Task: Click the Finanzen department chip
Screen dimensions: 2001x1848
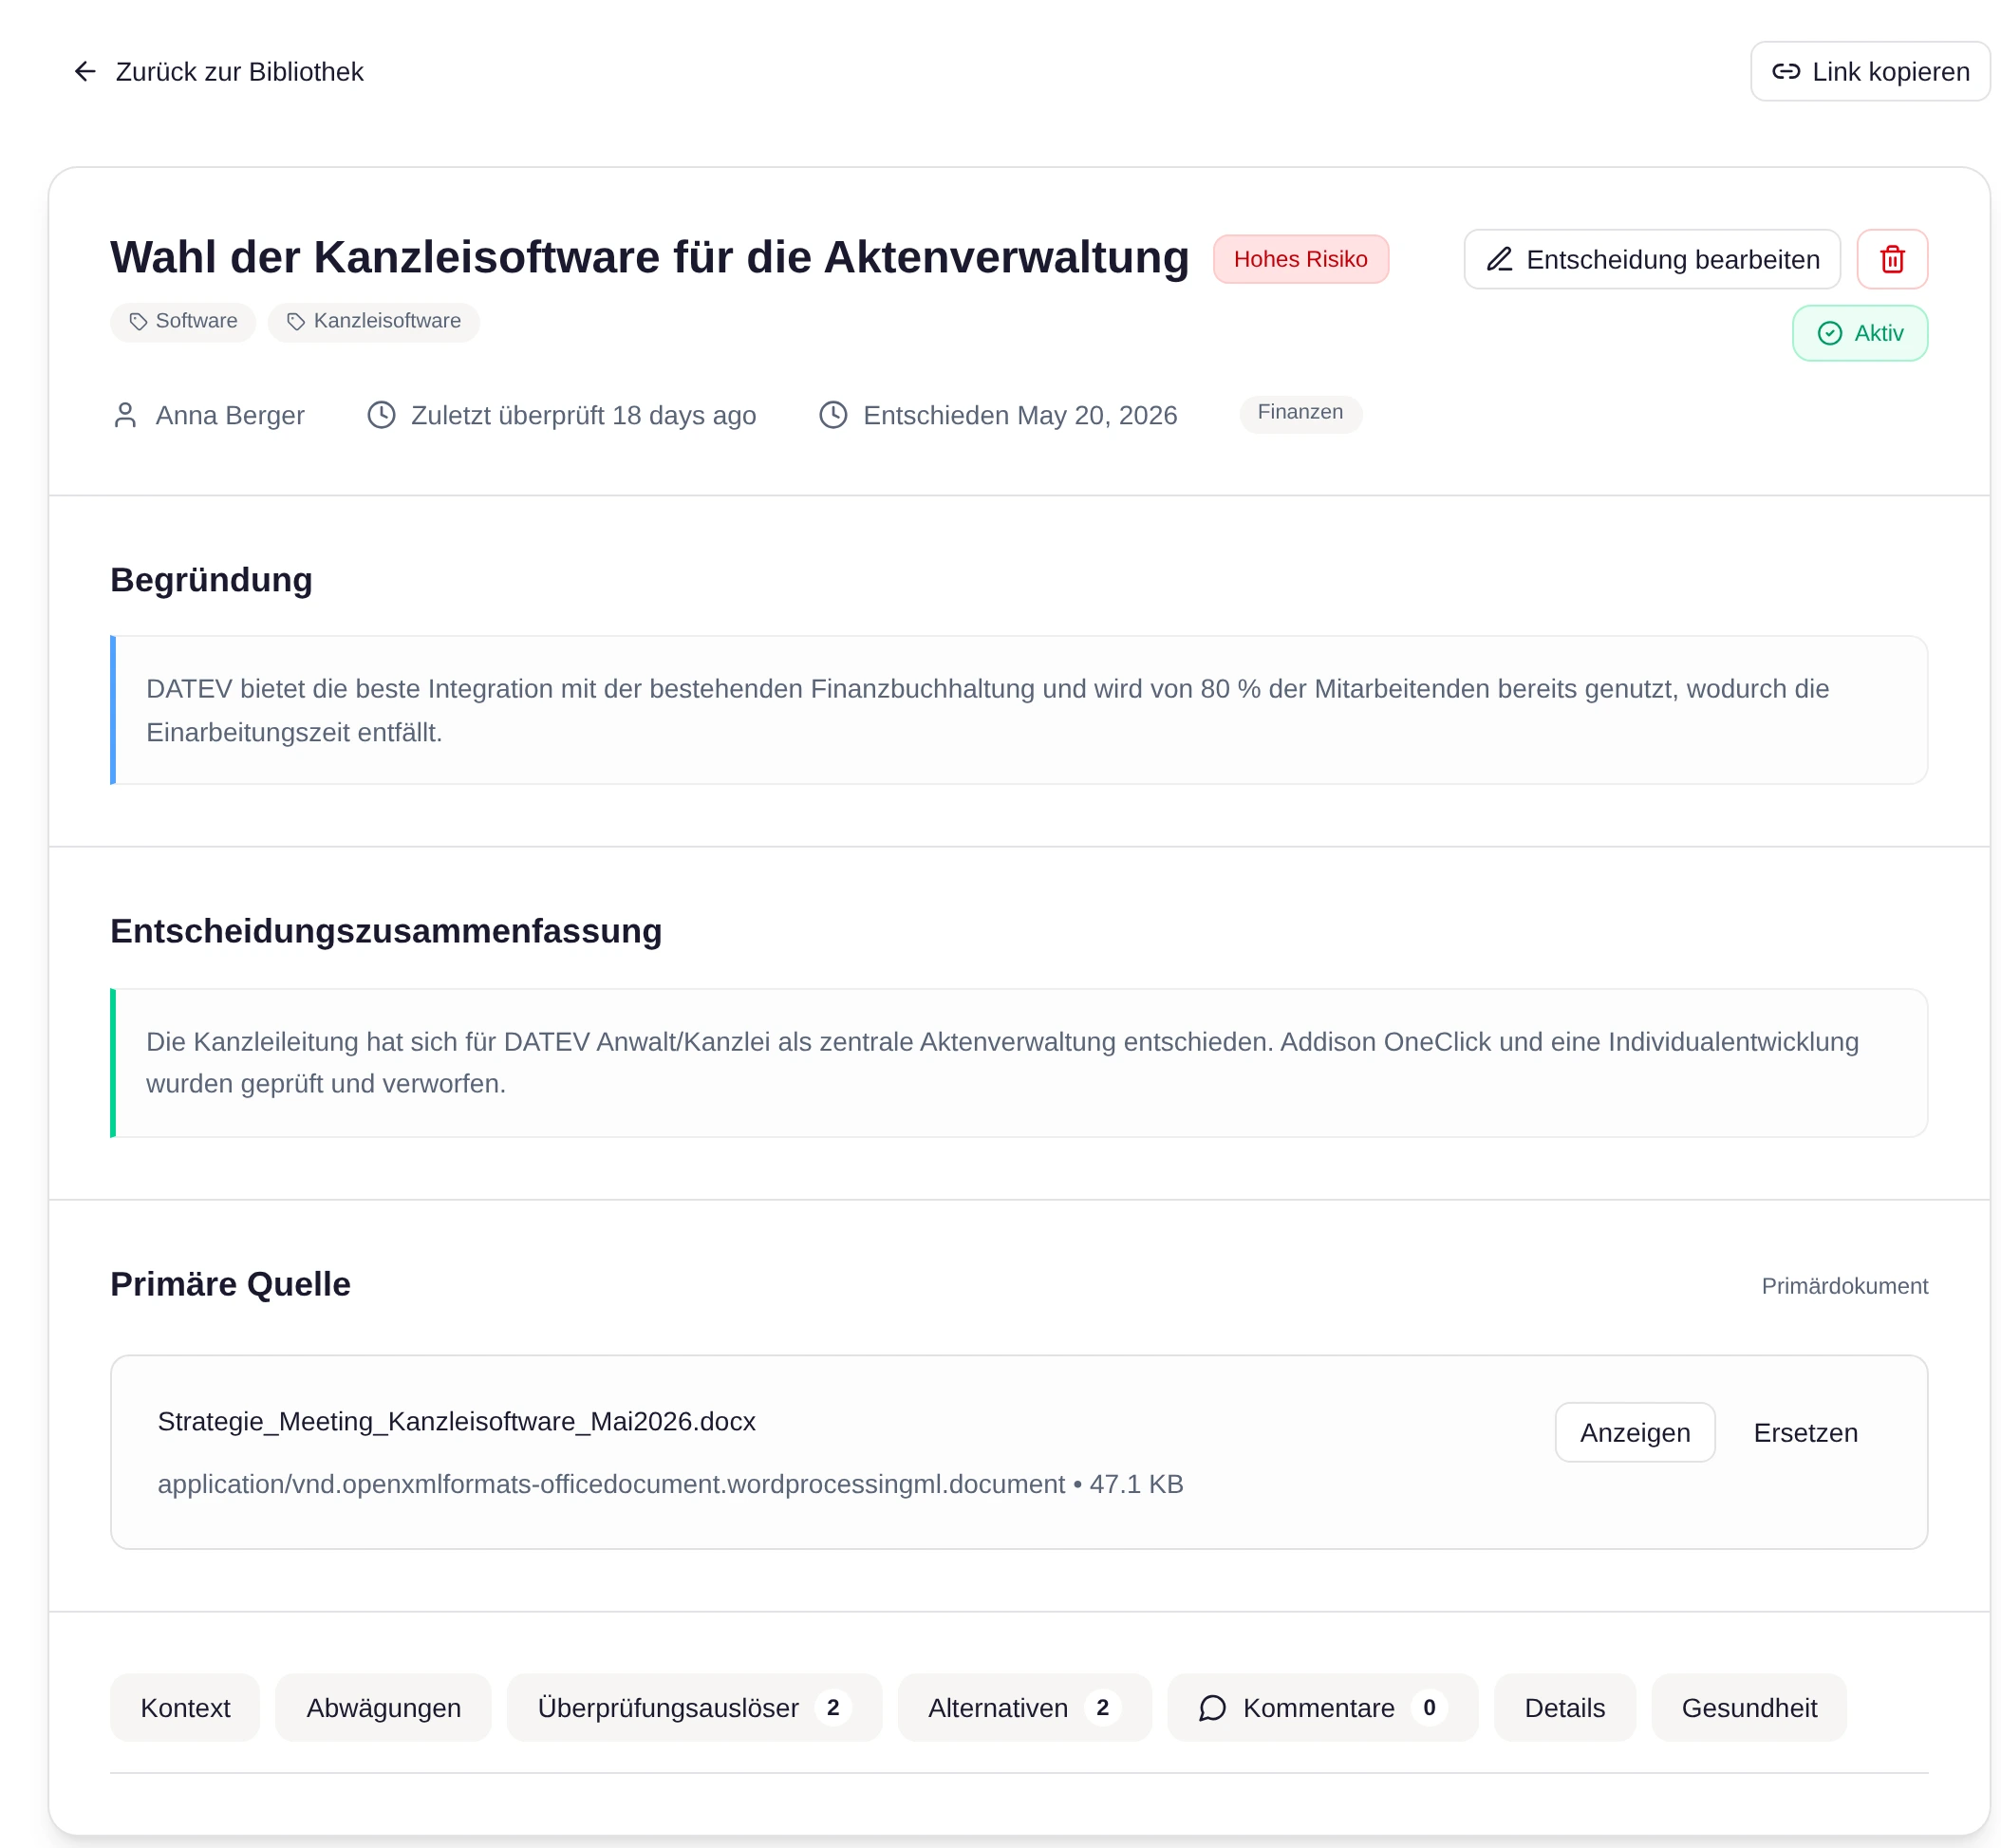Action: tap(1300, 413)
